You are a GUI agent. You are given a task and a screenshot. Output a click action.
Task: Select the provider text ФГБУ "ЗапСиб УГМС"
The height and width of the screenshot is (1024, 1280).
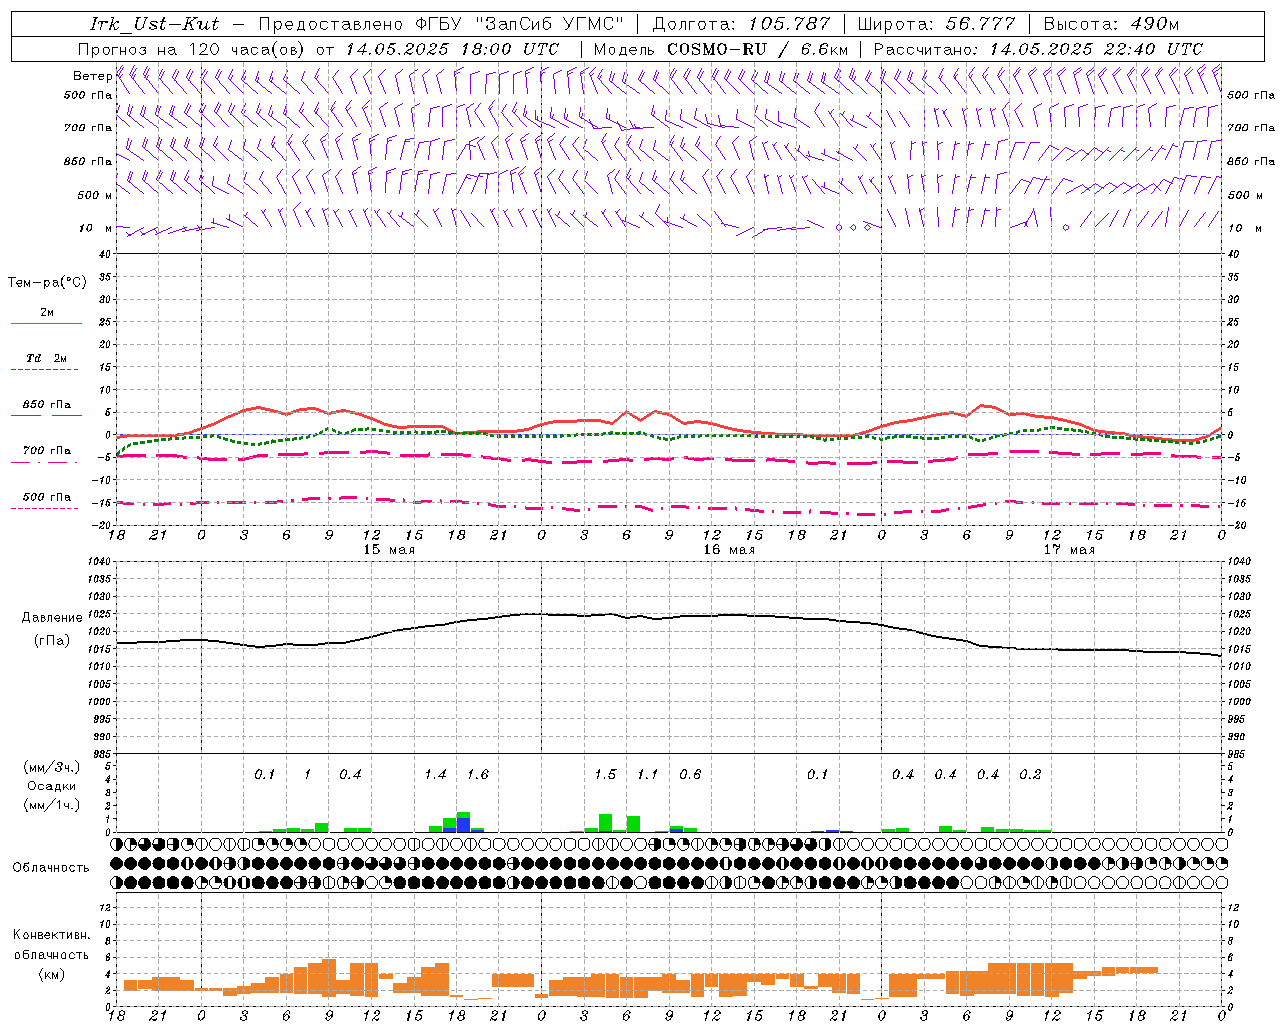[x=519, y=24]
